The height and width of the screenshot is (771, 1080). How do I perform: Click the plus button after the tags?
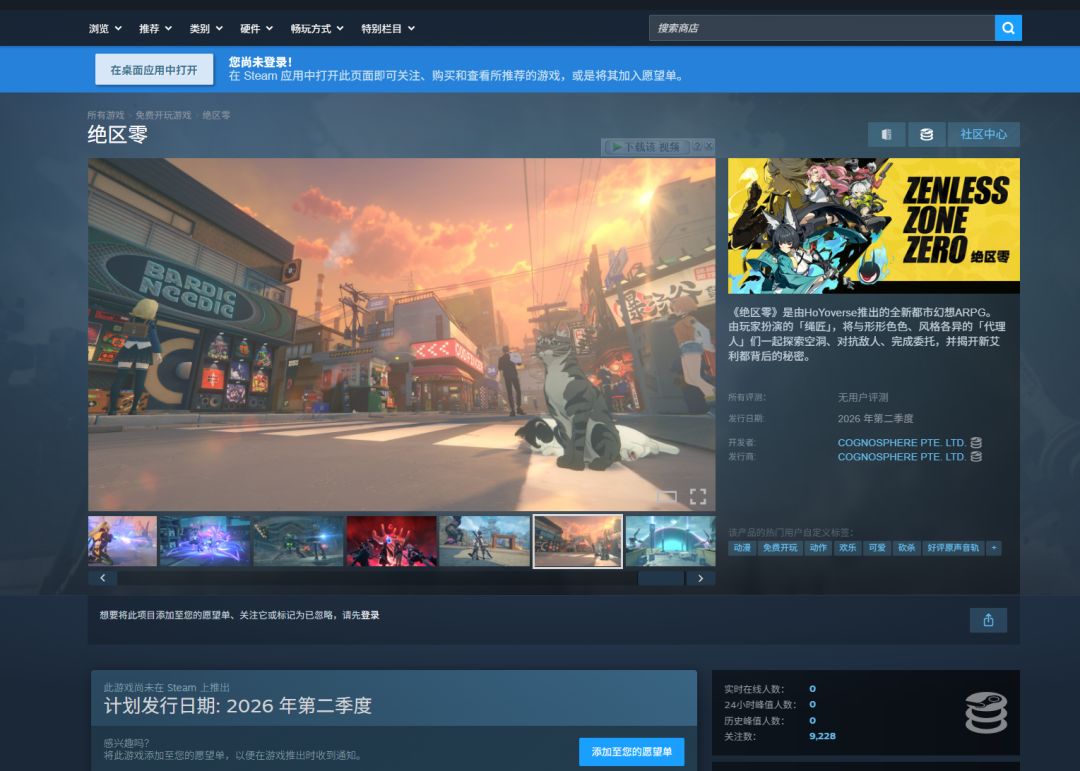pos(993,548)
